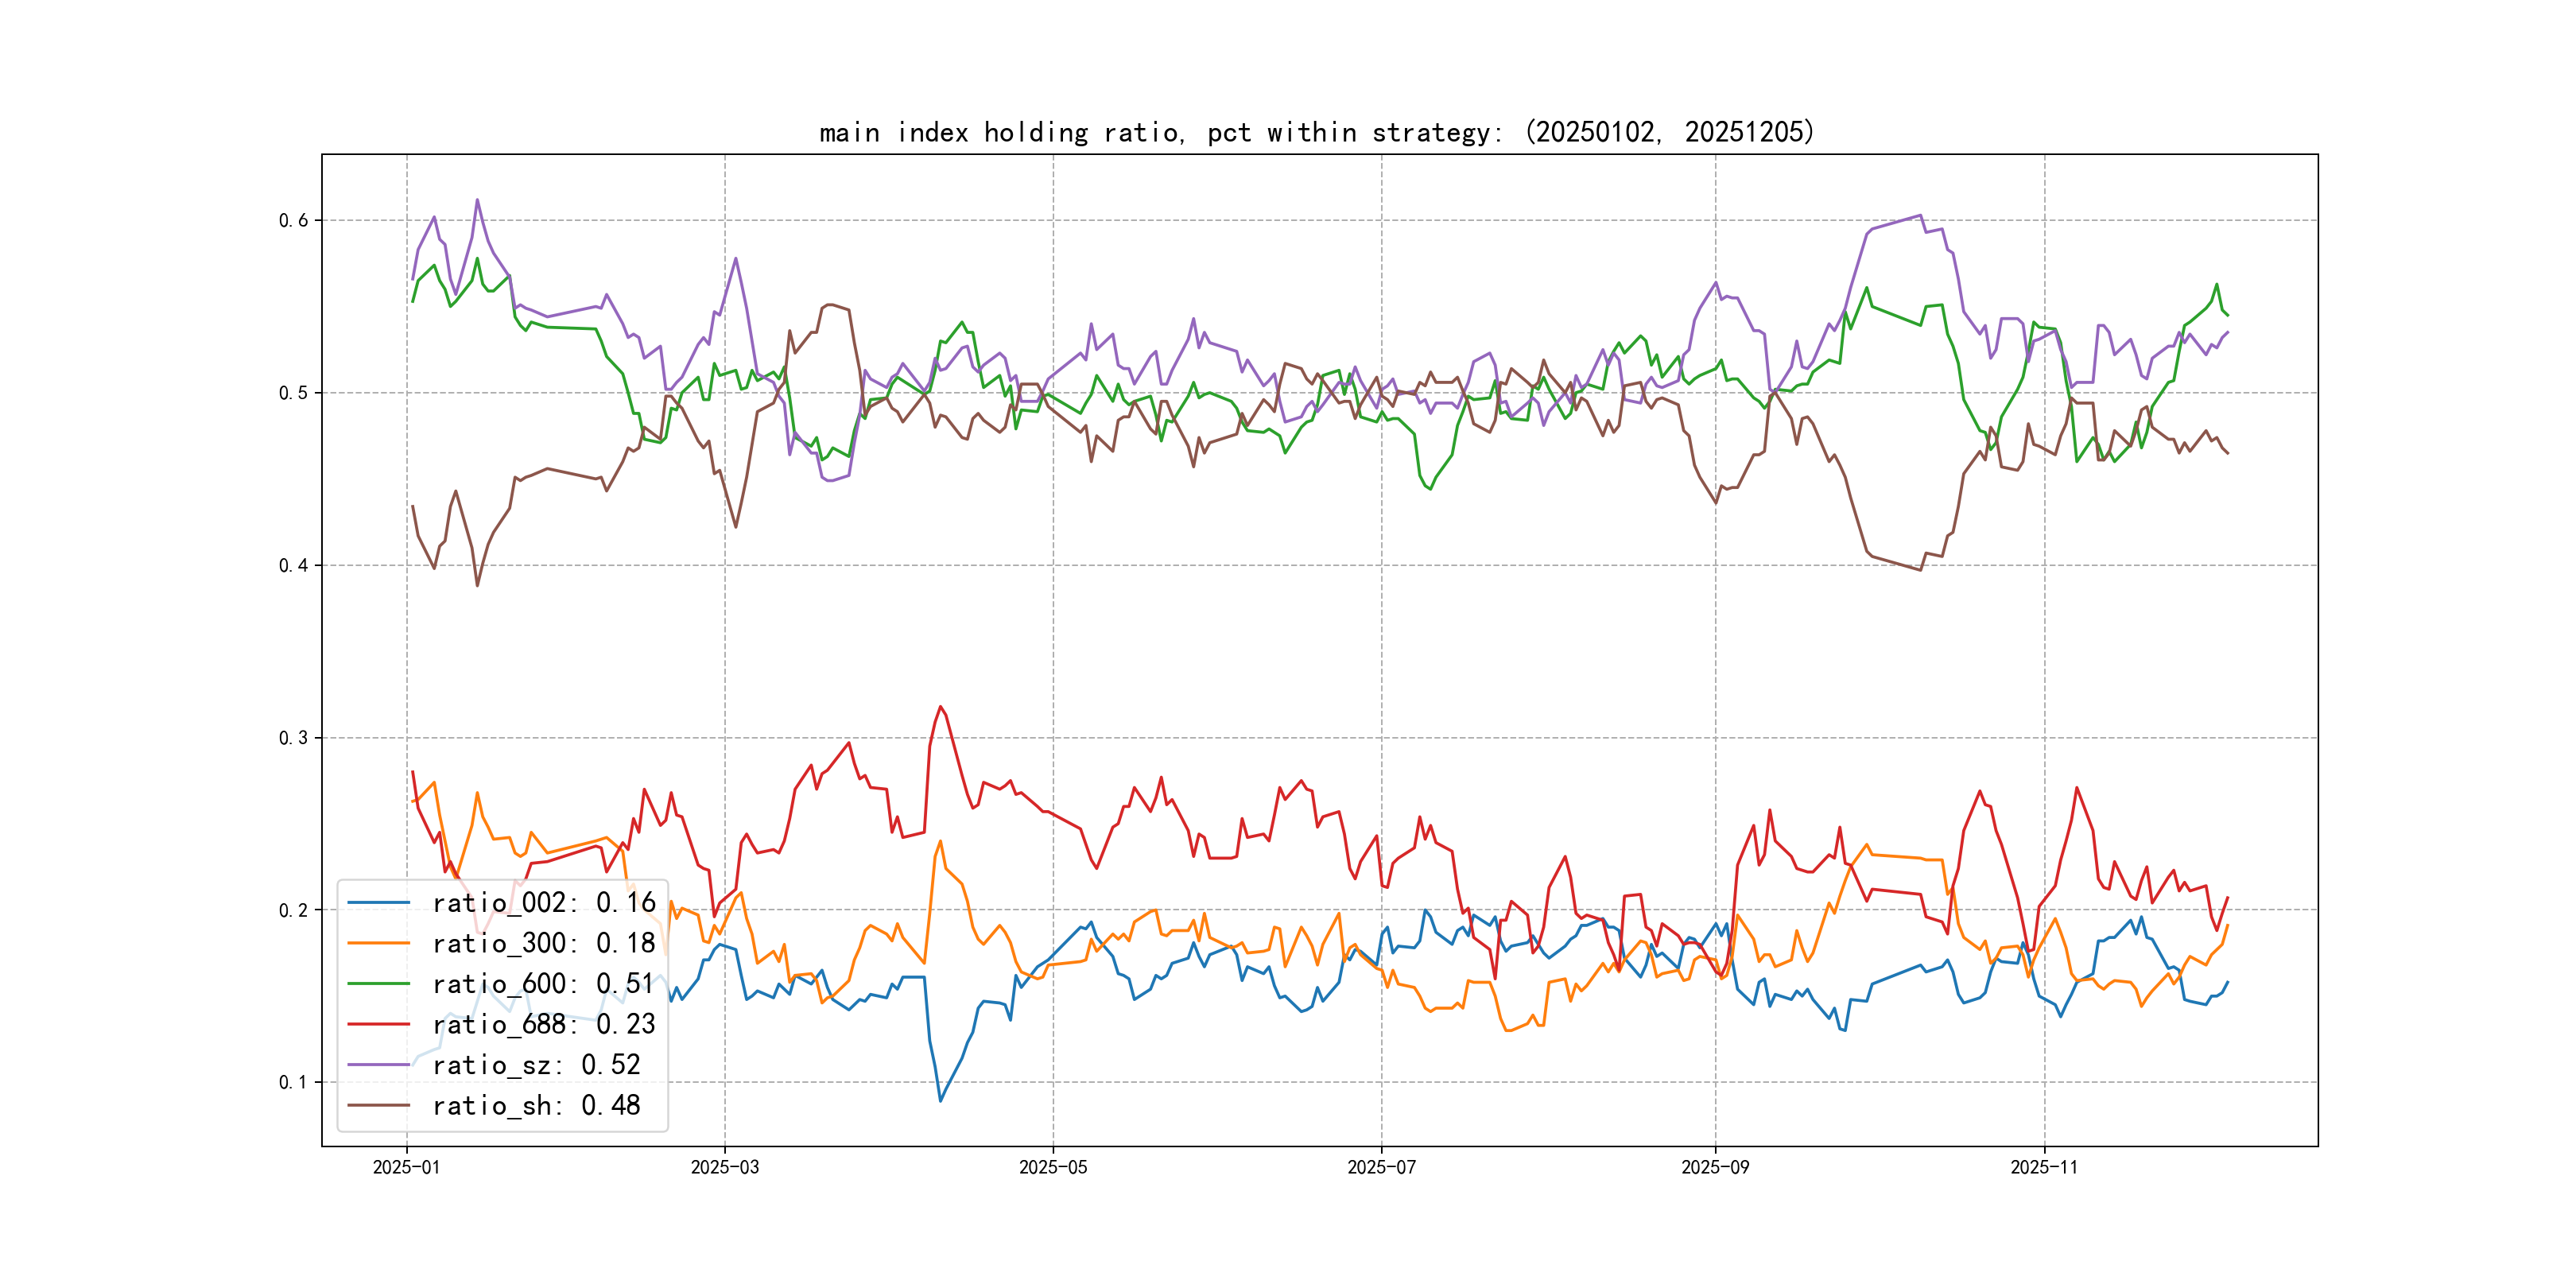The height and width of the screenshot is (1288, 2576).
Task: Click the purple line swatch in legend
Action: [x=379, y=1065]
